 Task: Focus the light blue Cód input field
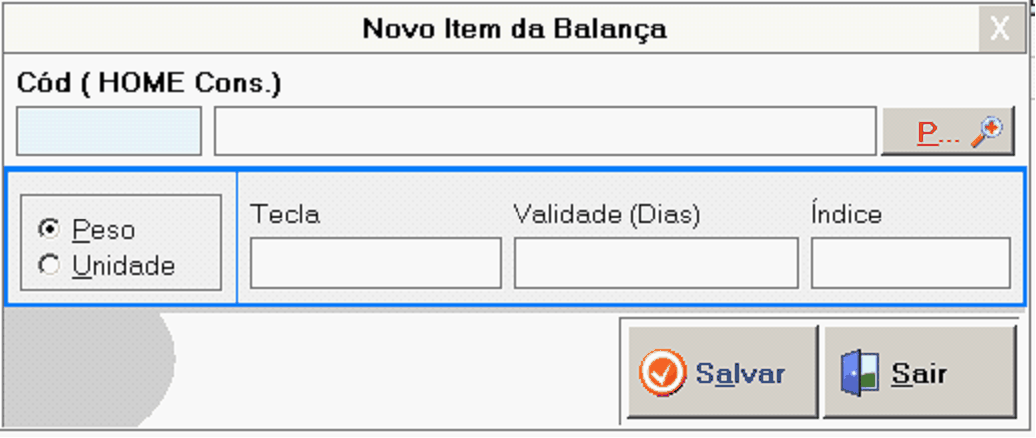pos(109,131)
